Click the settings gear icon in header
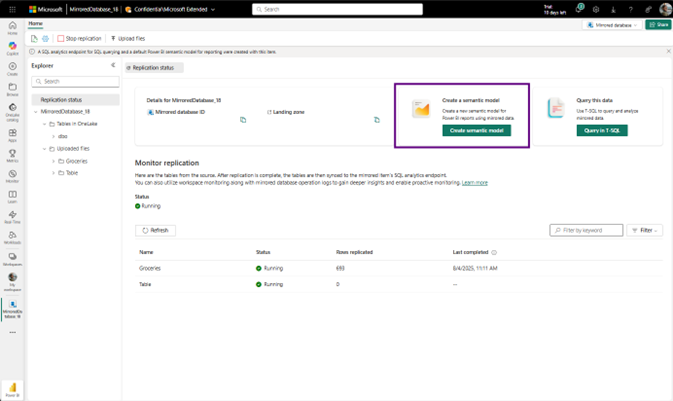The width and height of the screenshot is (673, 401). coord(595,9)
